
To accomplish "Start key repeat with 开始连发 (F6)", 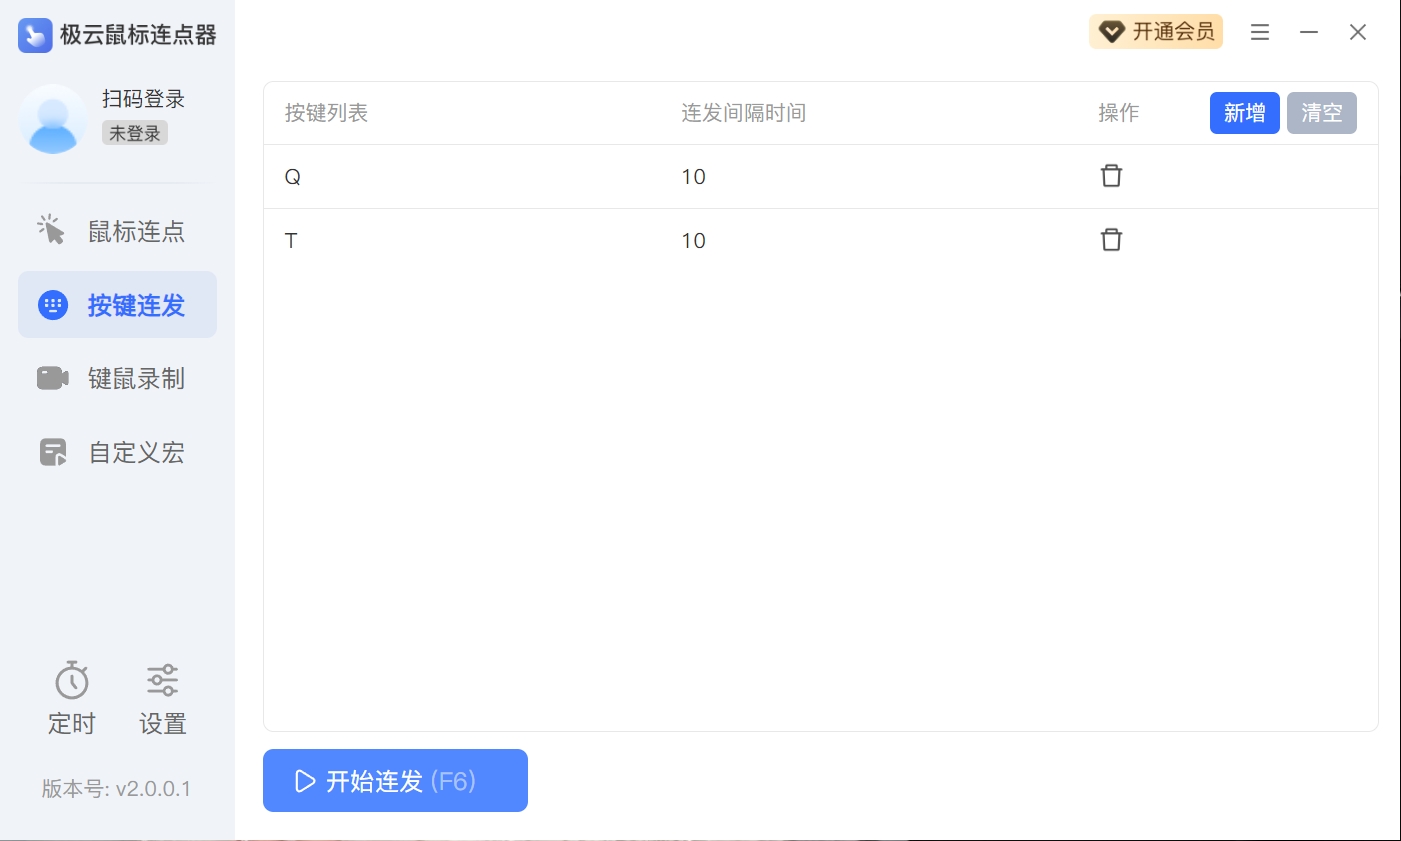I will 395,781.
